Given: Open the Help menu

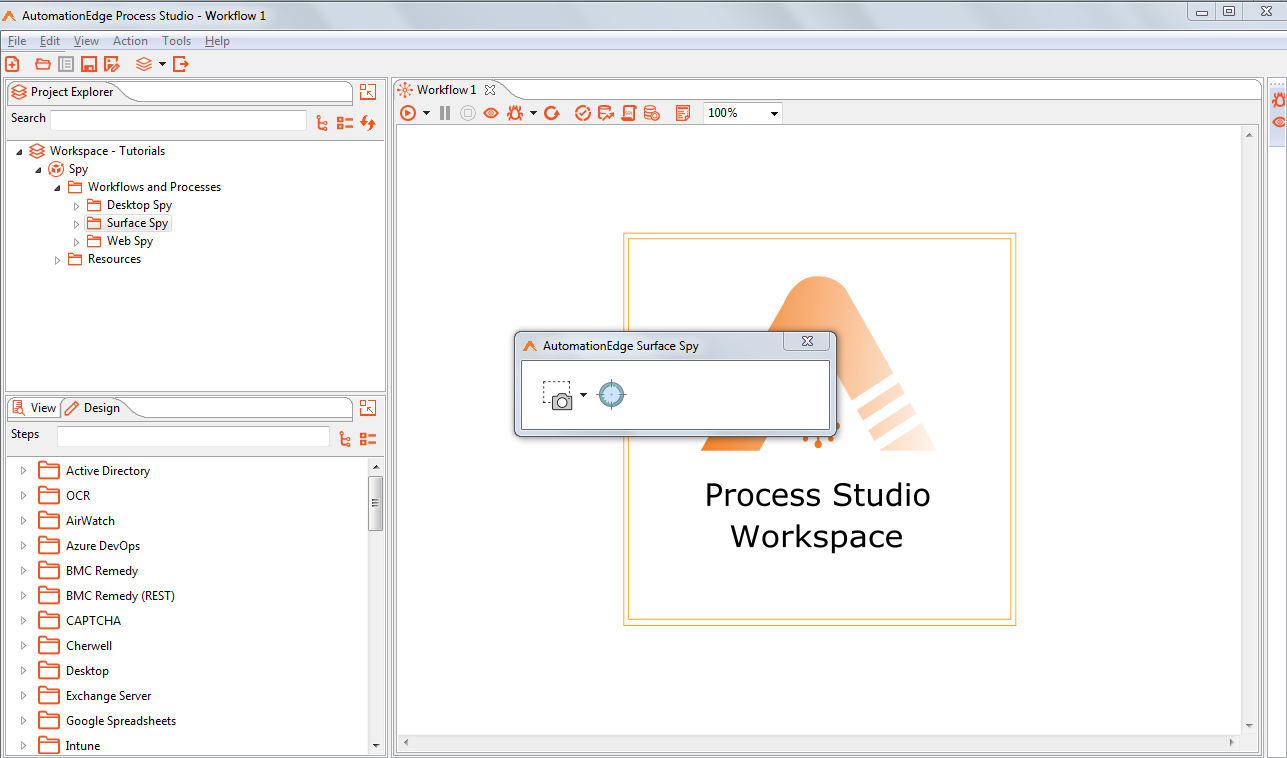Looking at the screenshot, I should click(217, 41).
